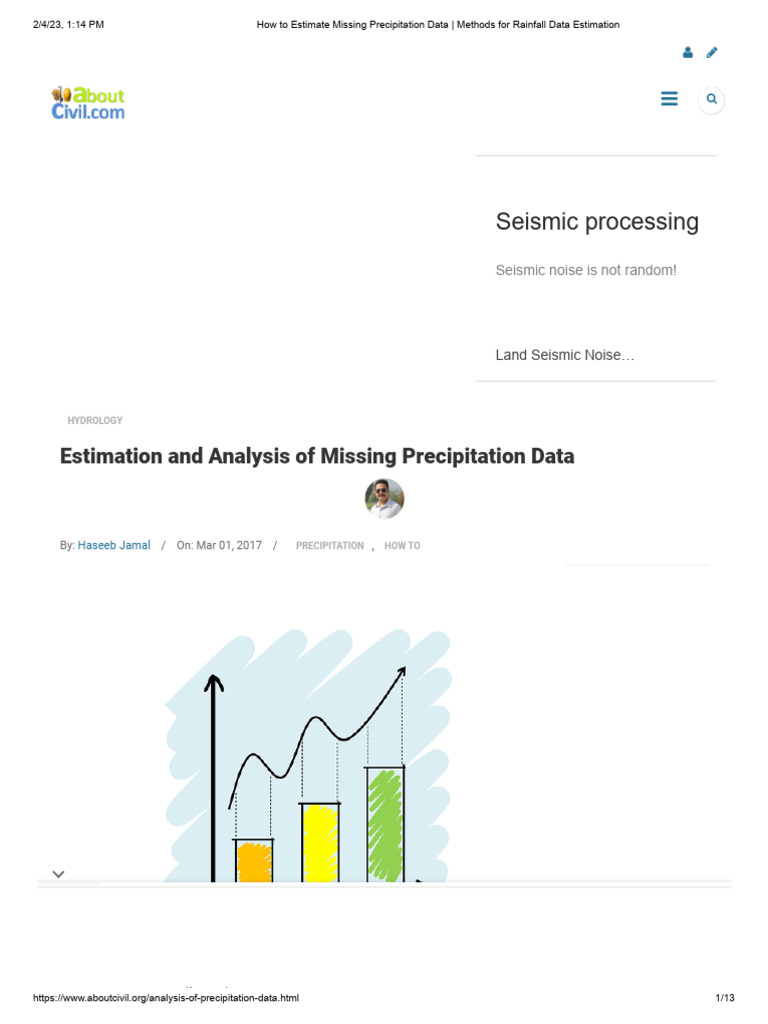
Task: Open the Land Seismic Noise… link
Action: click(x=565, y=355)
